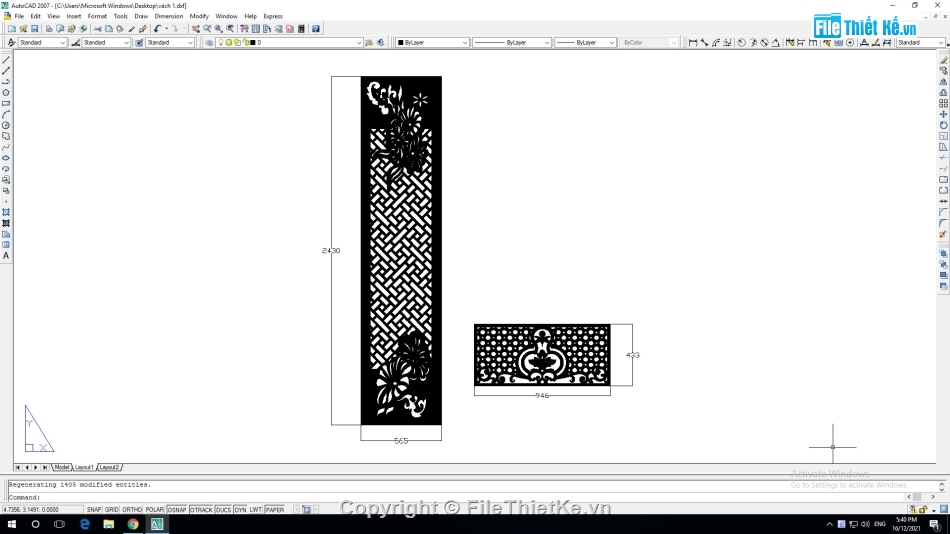Image resolution: width=950 pixels, height=534 pixels.
Task: Click the Radius Dimension icon
Action: (742, 42)
